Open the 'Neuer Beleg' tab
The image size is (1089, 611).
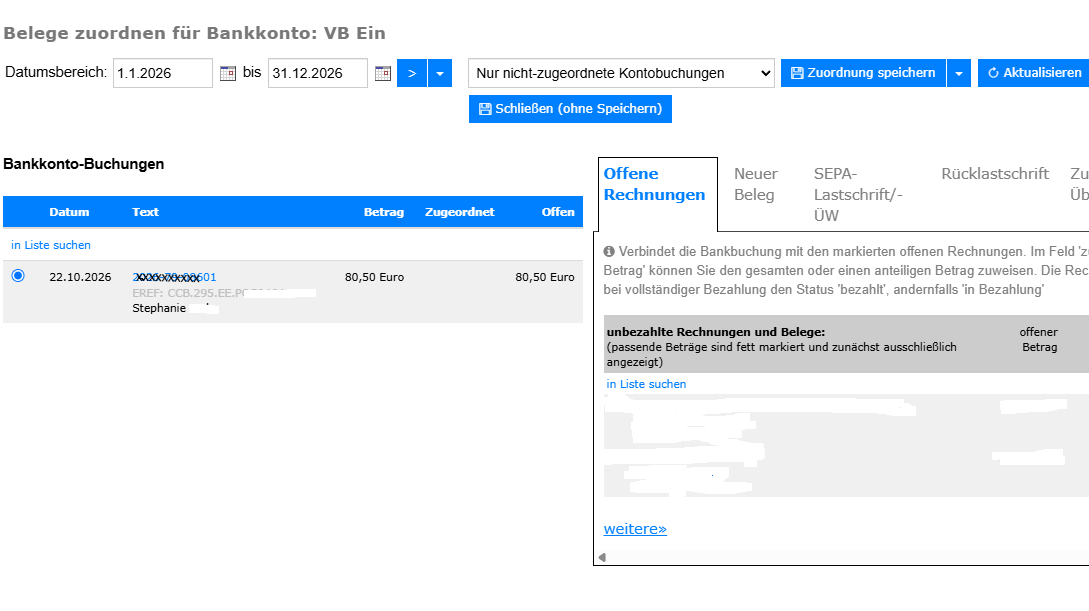(x=756, y=184)
